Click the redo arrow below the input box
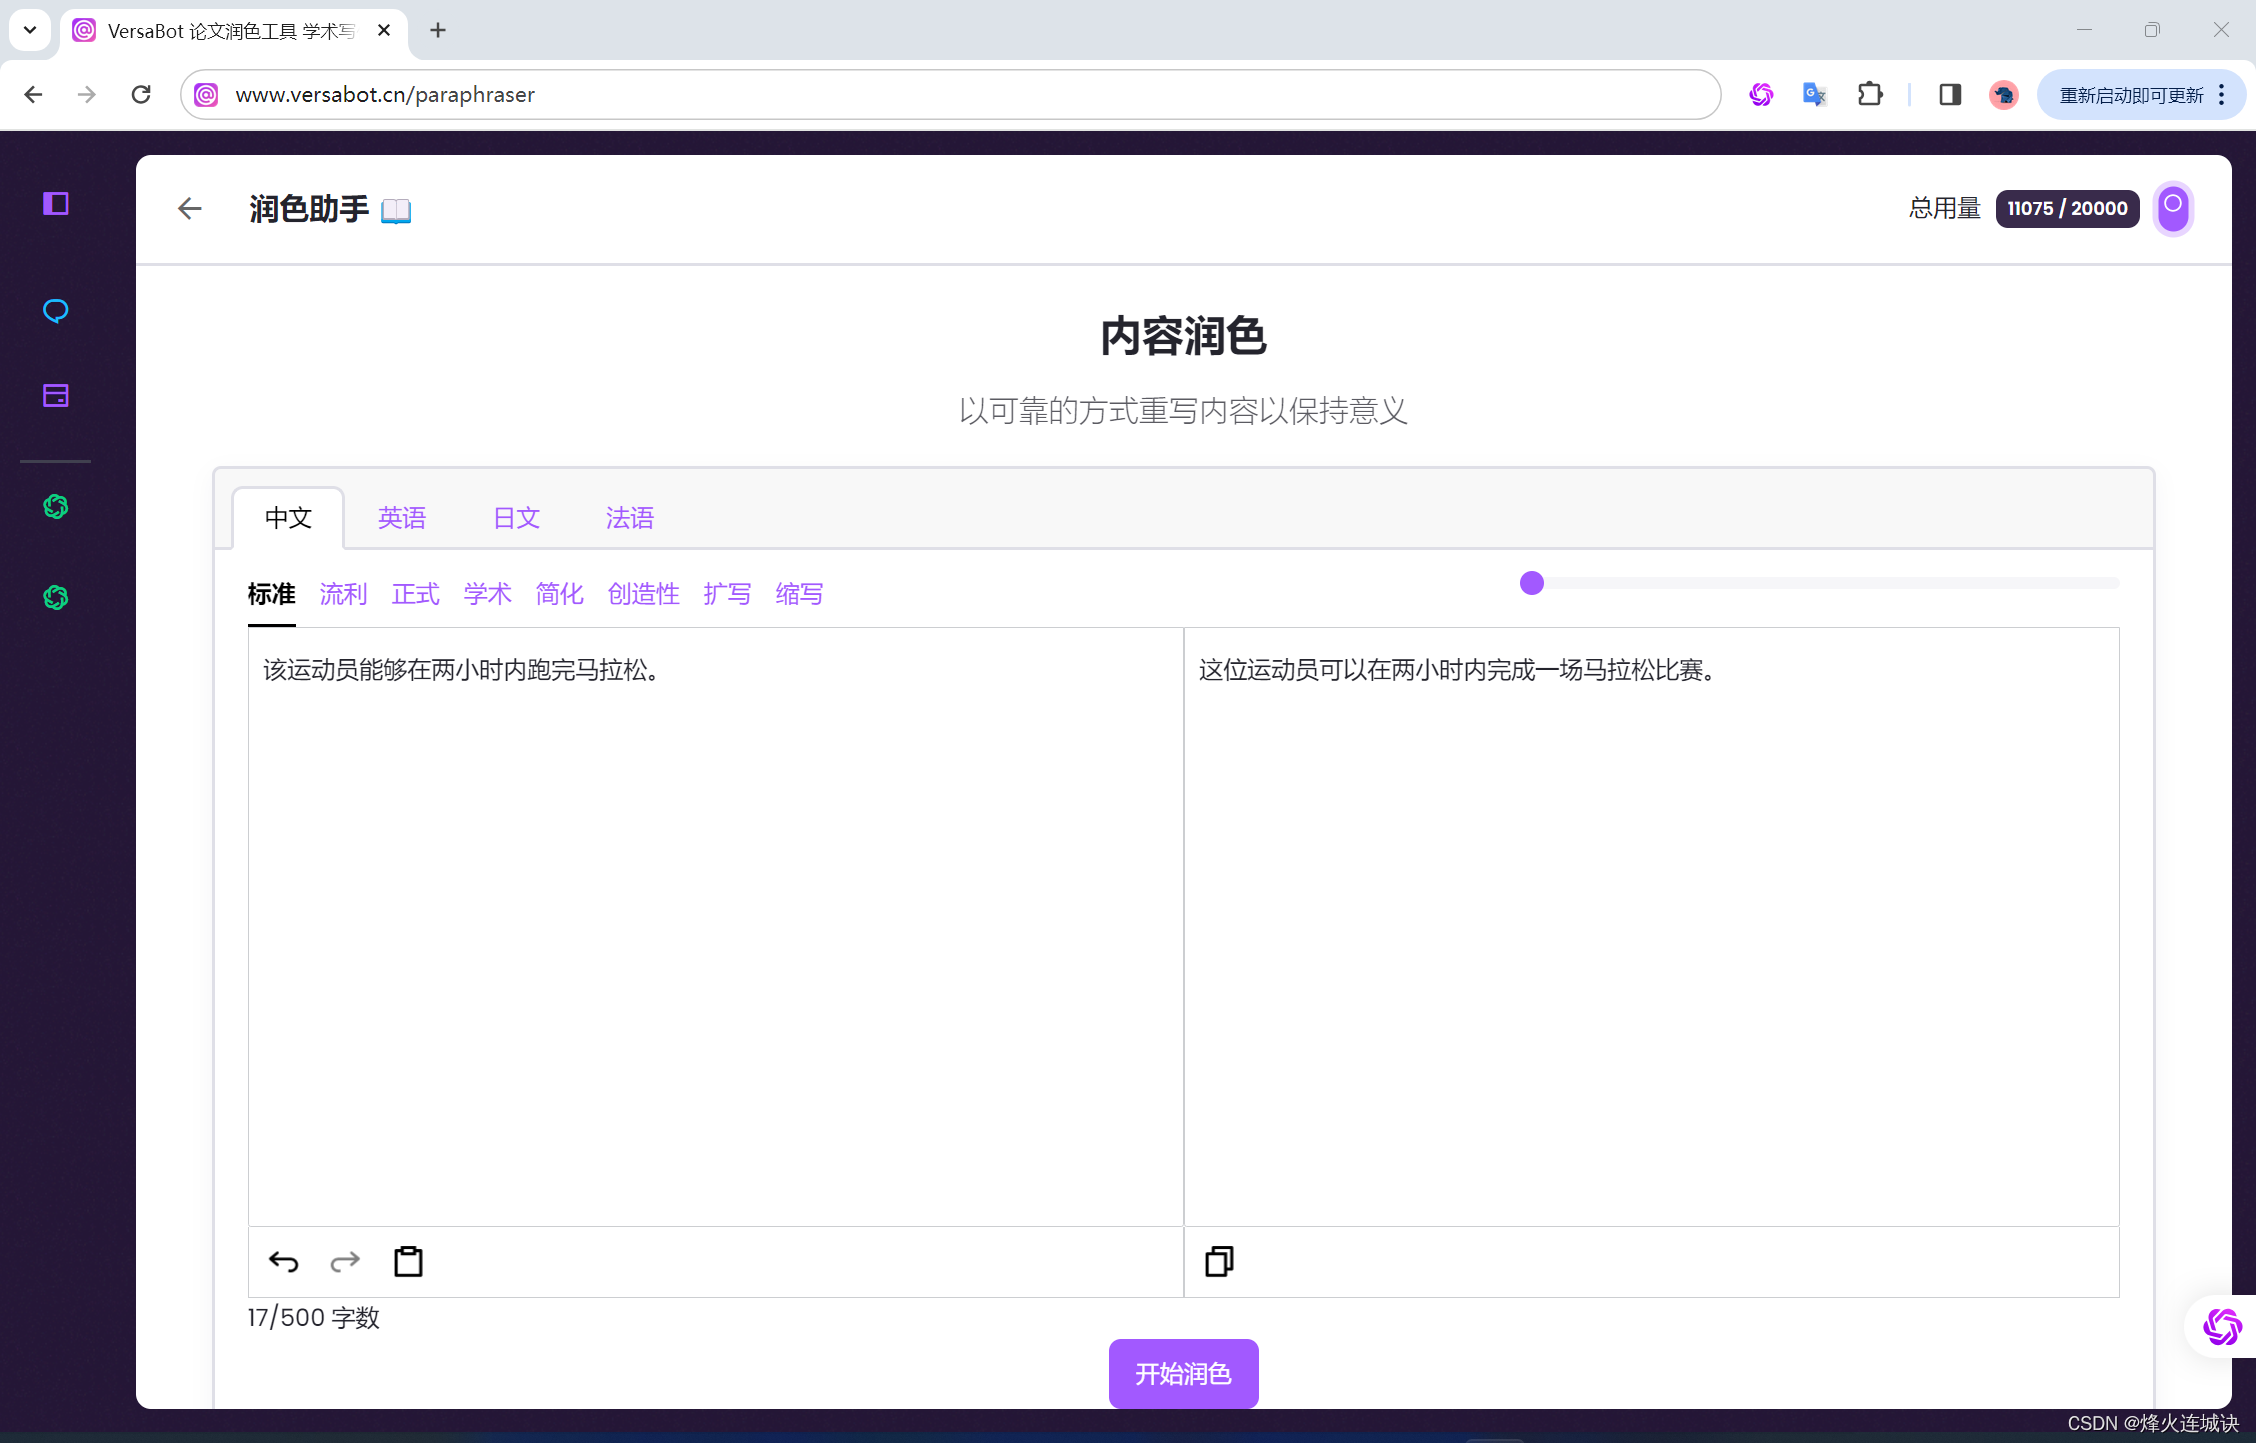Screen dimensions: 2256x1443 point(345,1261)
